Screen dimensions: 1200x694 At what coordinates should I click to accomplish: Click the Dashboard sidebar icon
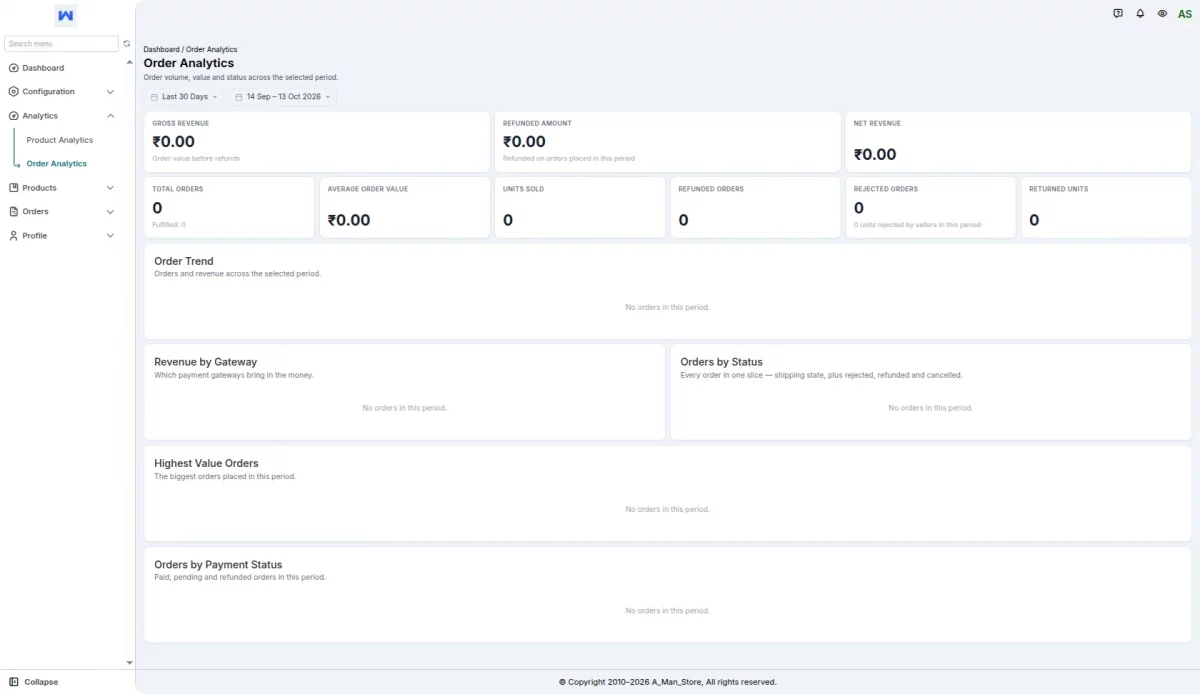coord(13,68)
